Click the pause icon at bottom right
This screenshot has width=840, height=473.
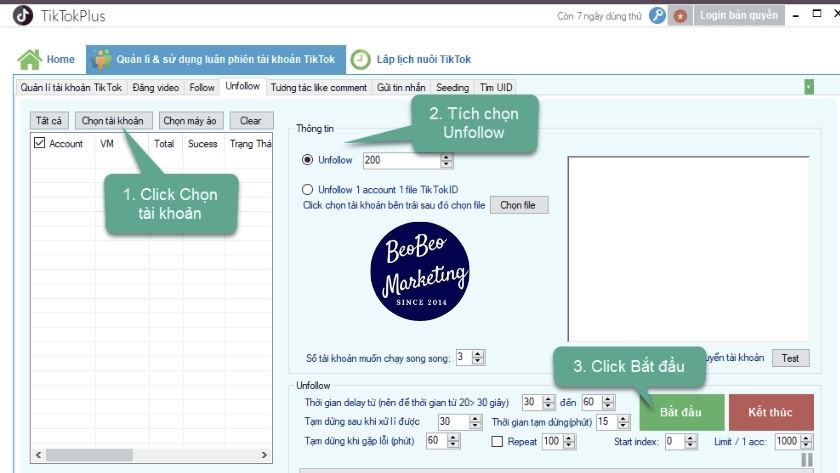click(x=806, y=460)
